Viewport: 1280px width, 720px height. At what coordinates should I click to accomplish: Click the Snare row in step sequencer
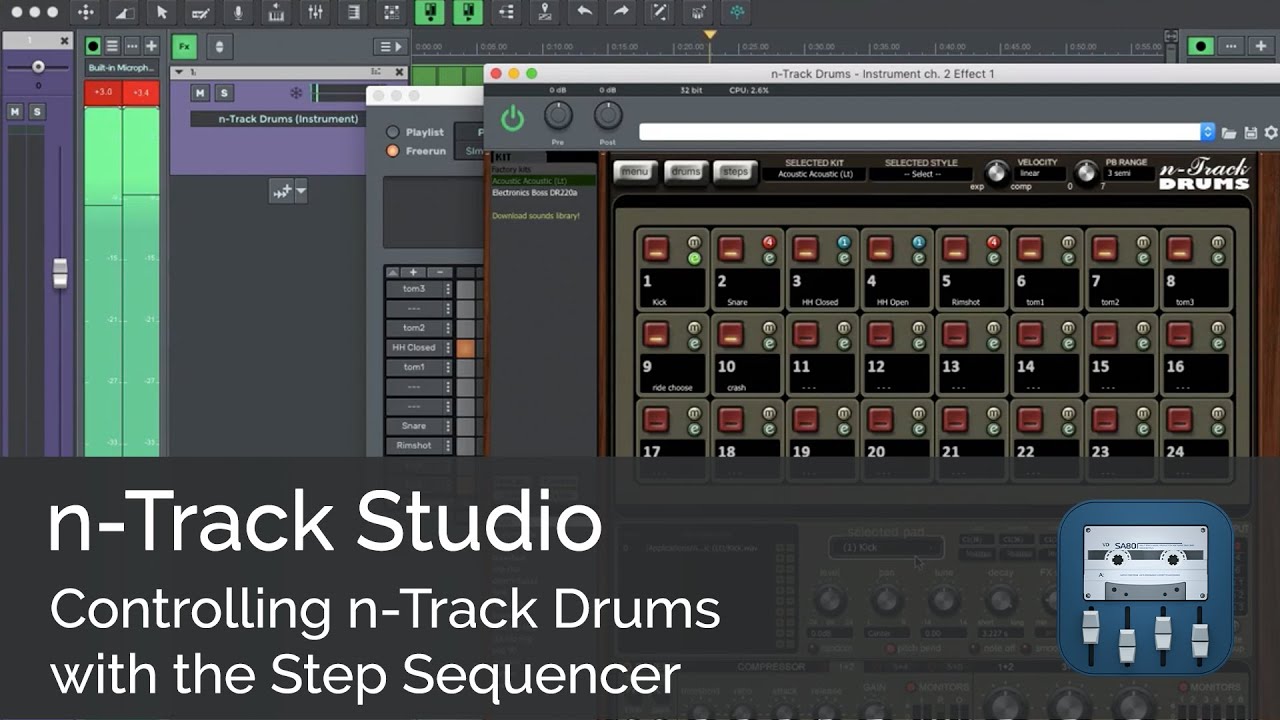[414, 426]
